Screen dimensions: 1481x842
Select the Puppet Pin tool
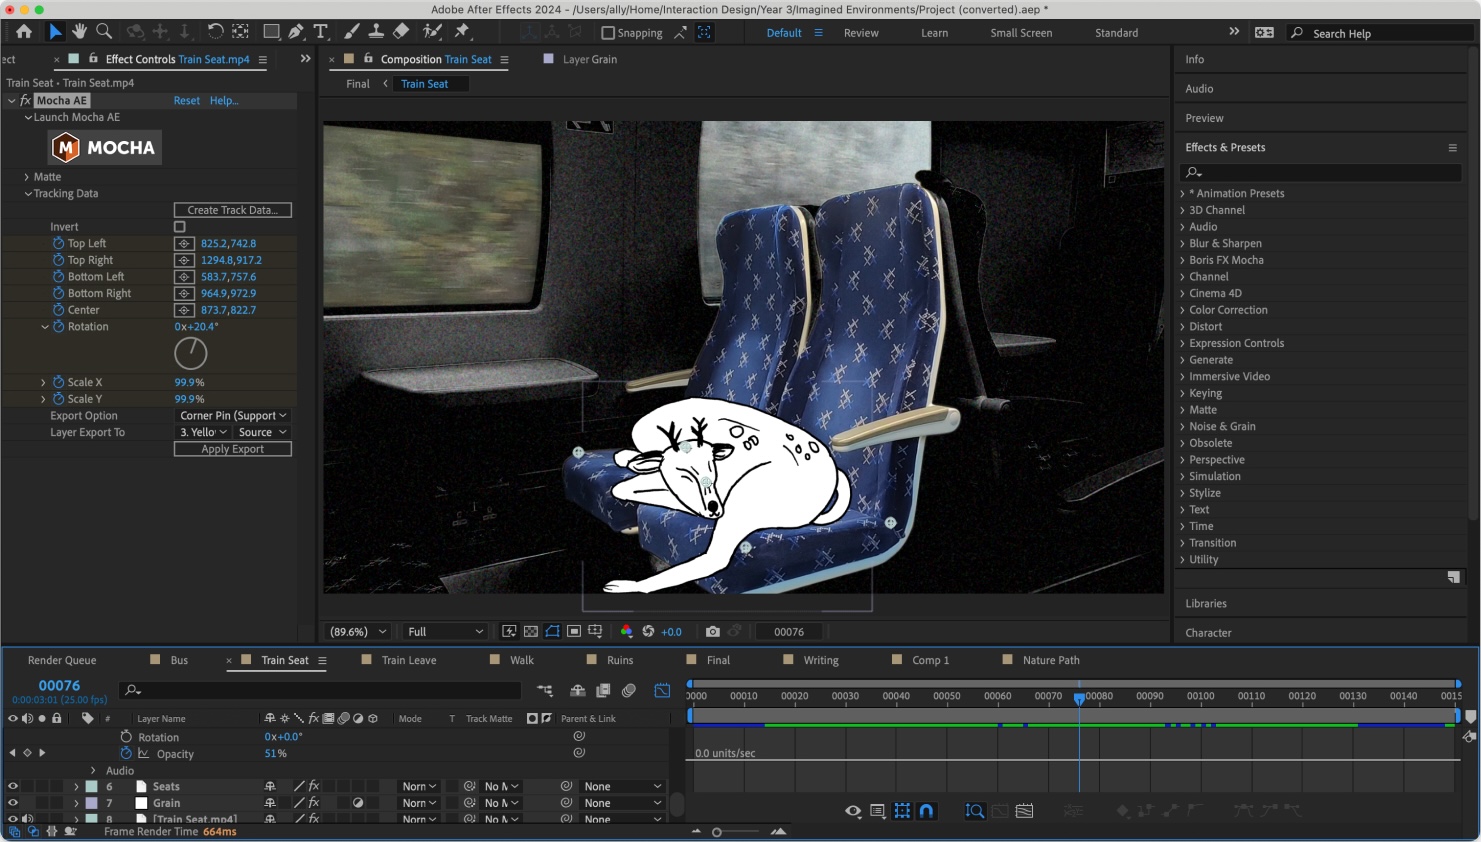point(462,32)
